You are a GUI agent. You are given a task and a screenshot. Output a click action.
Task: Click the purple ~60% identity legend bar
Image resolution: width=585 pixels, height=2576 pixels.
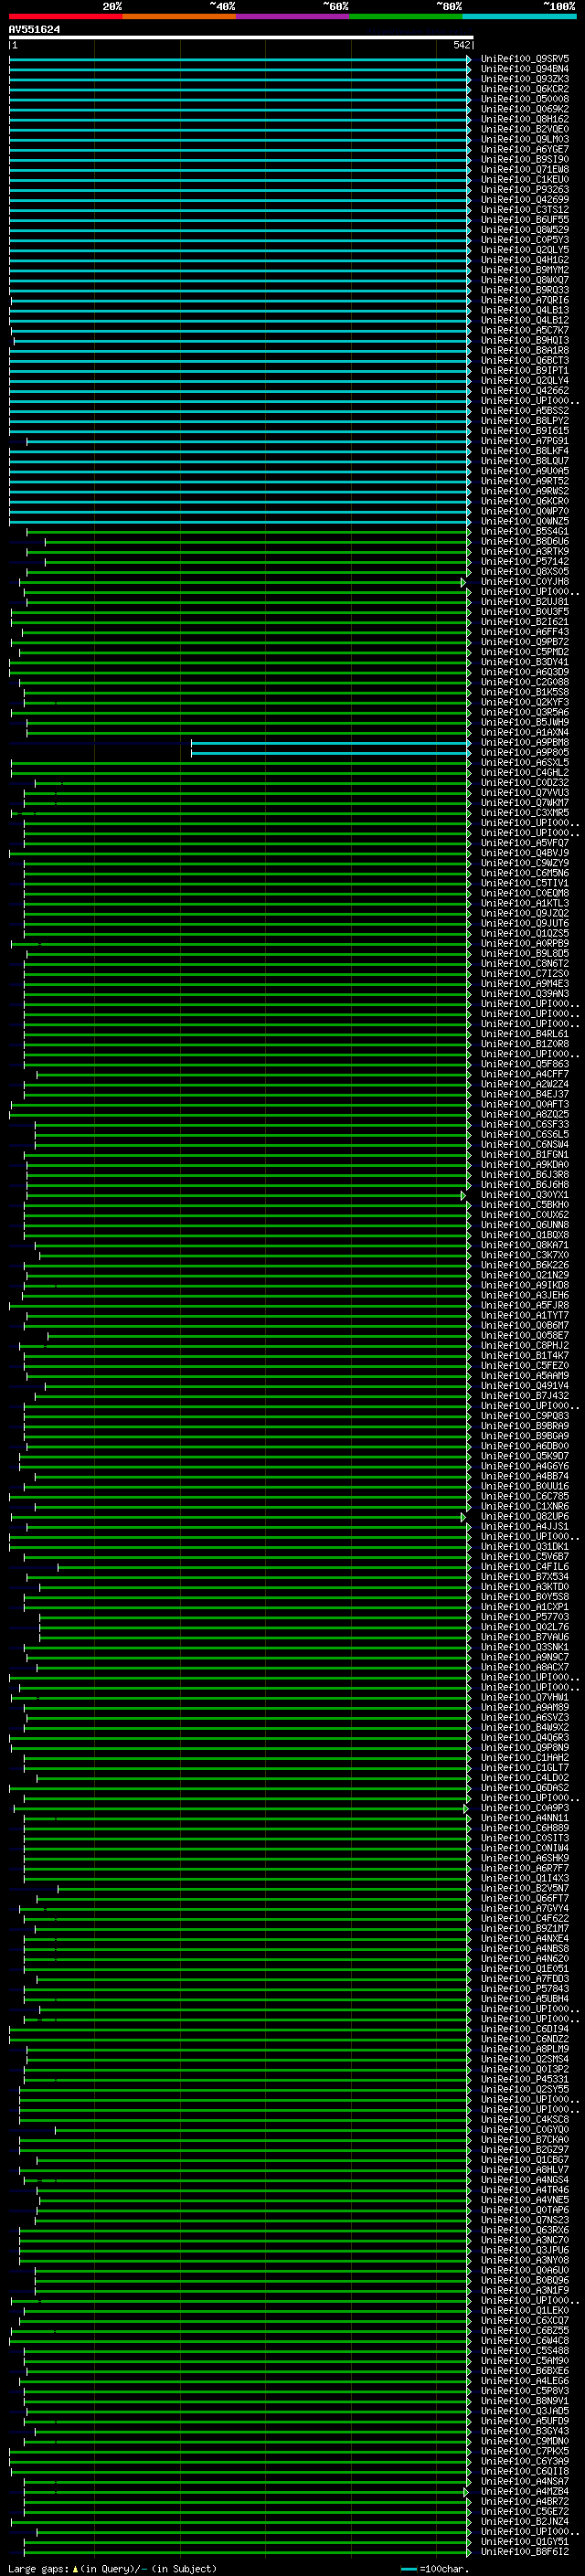point(293,16)
